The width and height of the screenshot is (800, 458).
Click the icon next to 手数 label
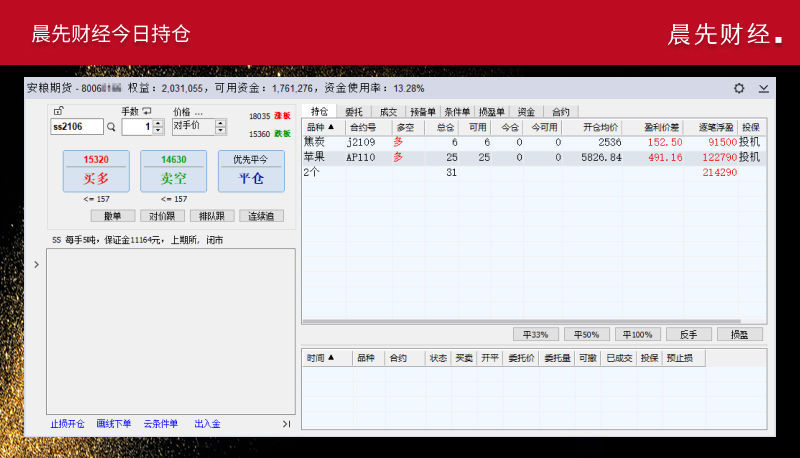(147, 111)
